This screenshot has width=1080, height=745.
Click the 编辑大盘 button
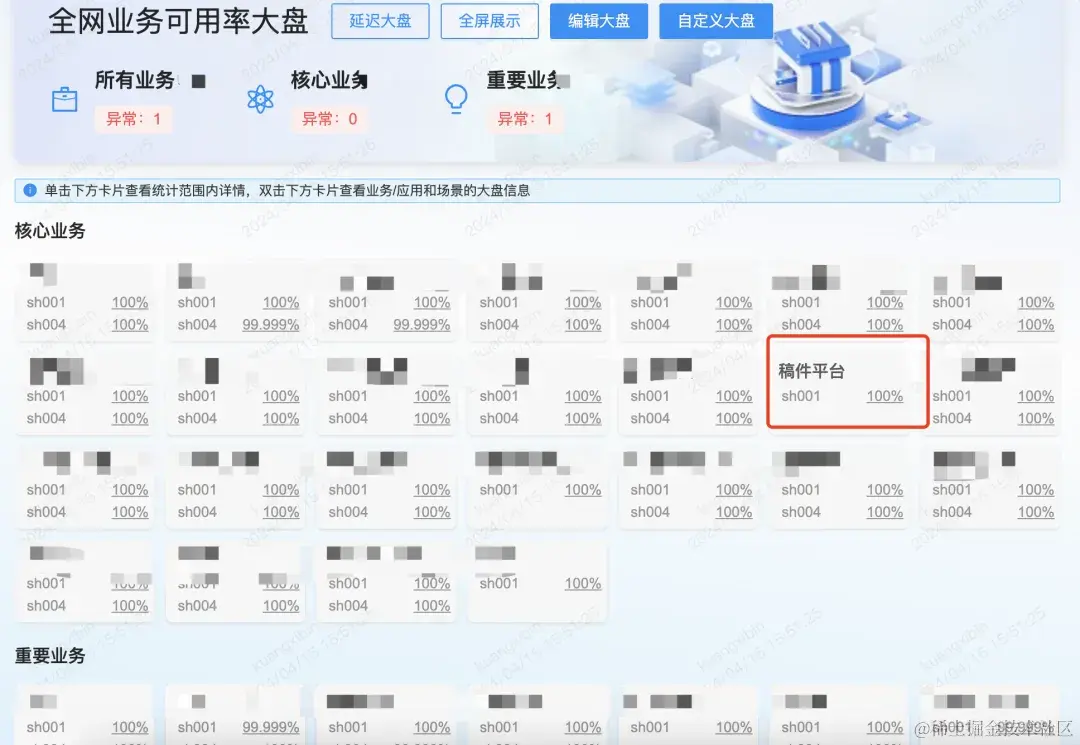point(599,21)
